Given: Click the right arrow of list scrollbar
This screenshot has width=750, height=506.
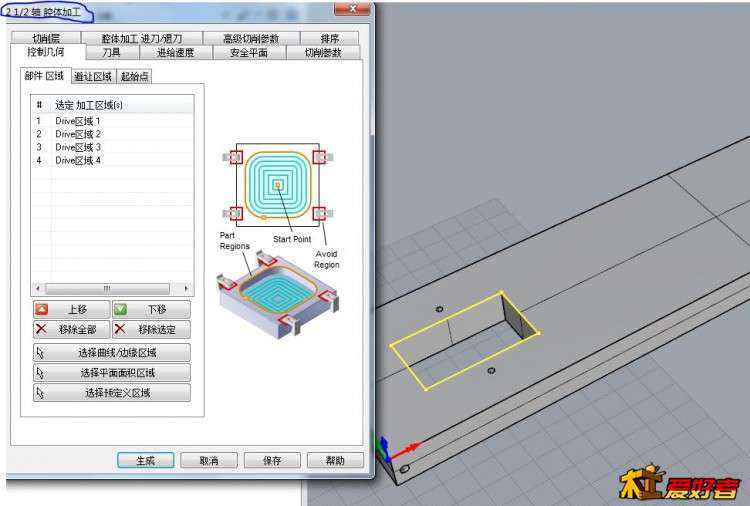Looking at the screenshot, I should pos(187,288).
